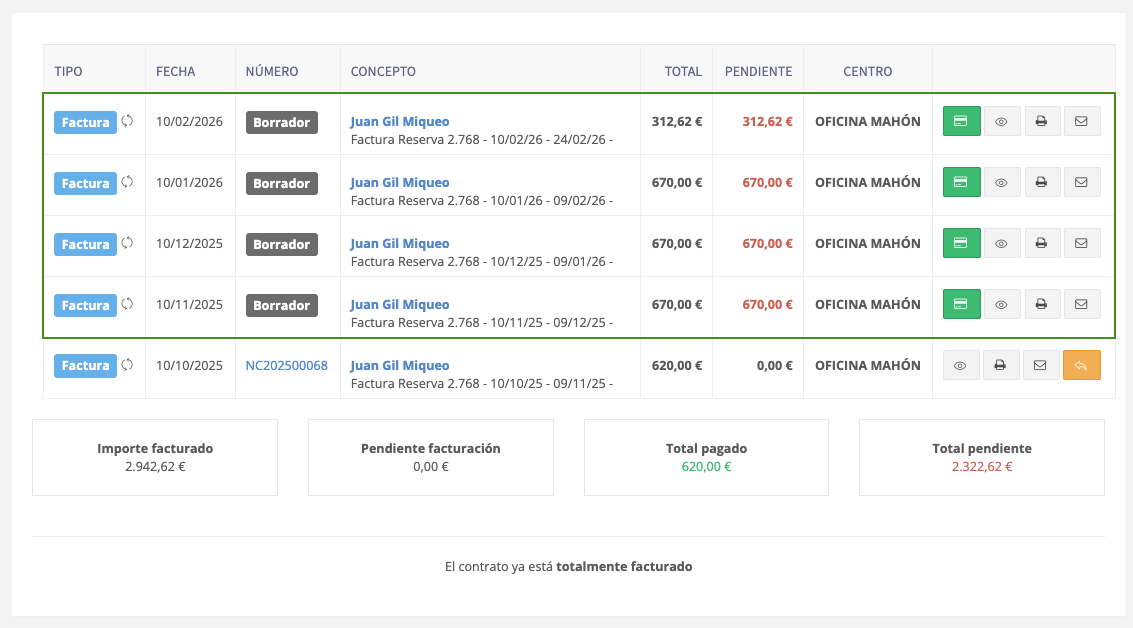1133x628 pixels.
Task: Click the Total pagado value 620,00 €
Action: 706,467
